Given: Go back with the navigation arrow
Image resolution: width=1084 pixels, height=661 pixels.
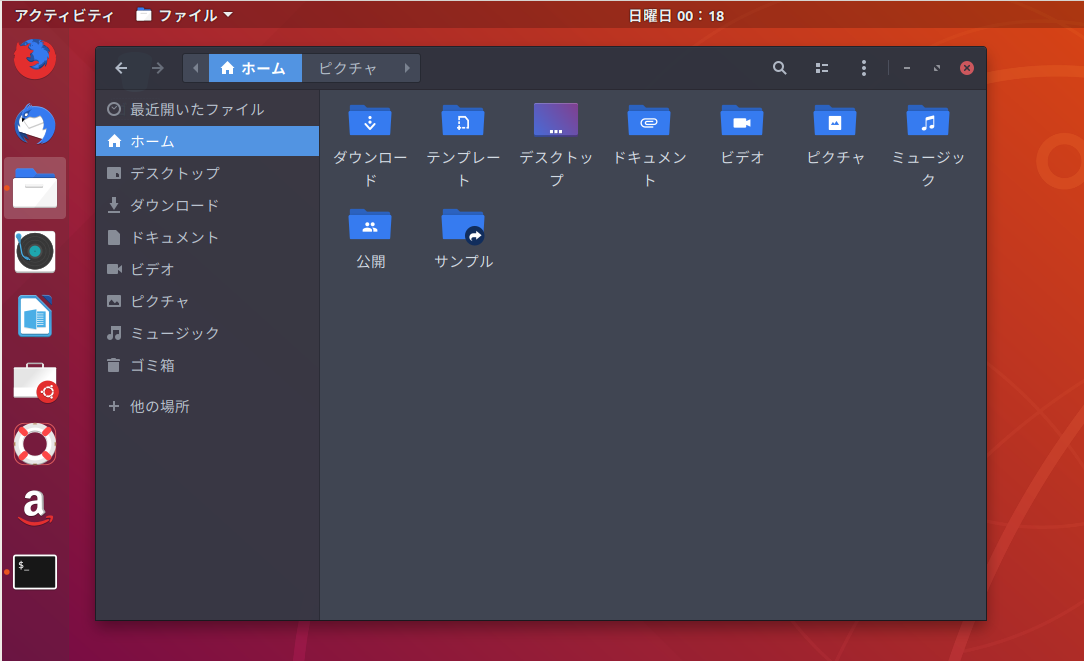Looking at the screenshot, I should pos(121,68).
